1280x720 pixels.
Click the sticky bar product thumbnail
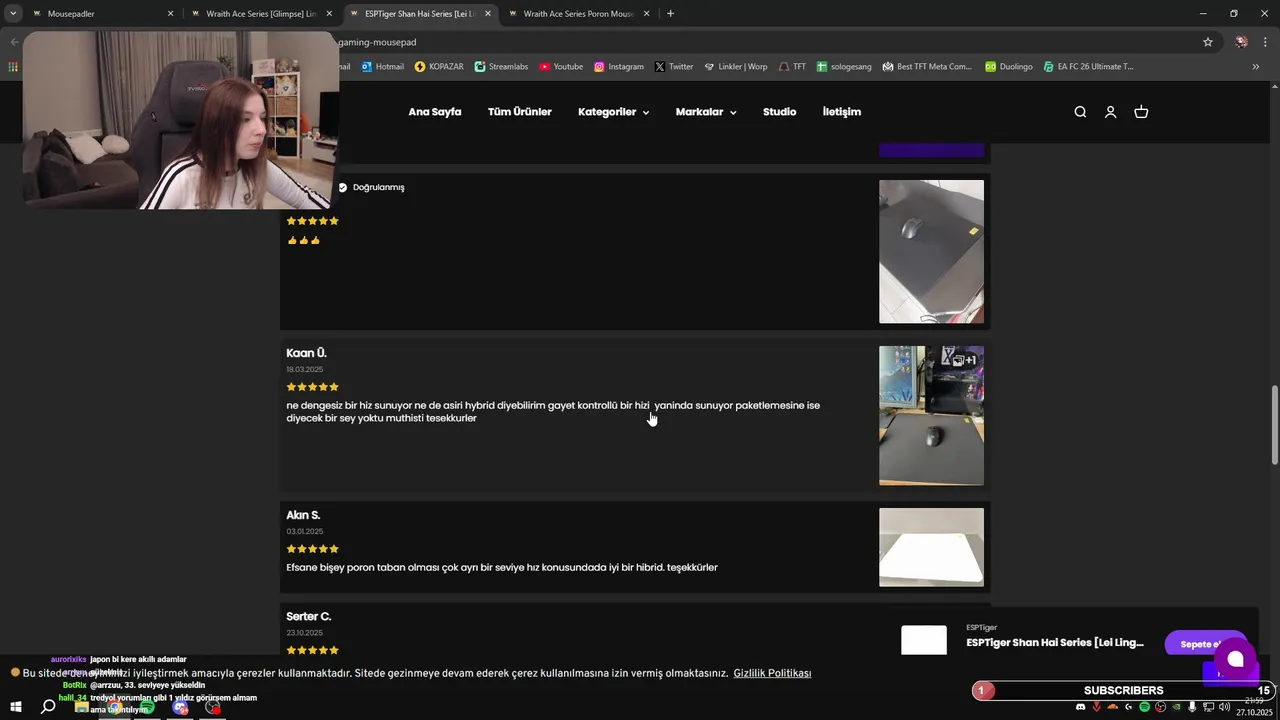(924, 640)
